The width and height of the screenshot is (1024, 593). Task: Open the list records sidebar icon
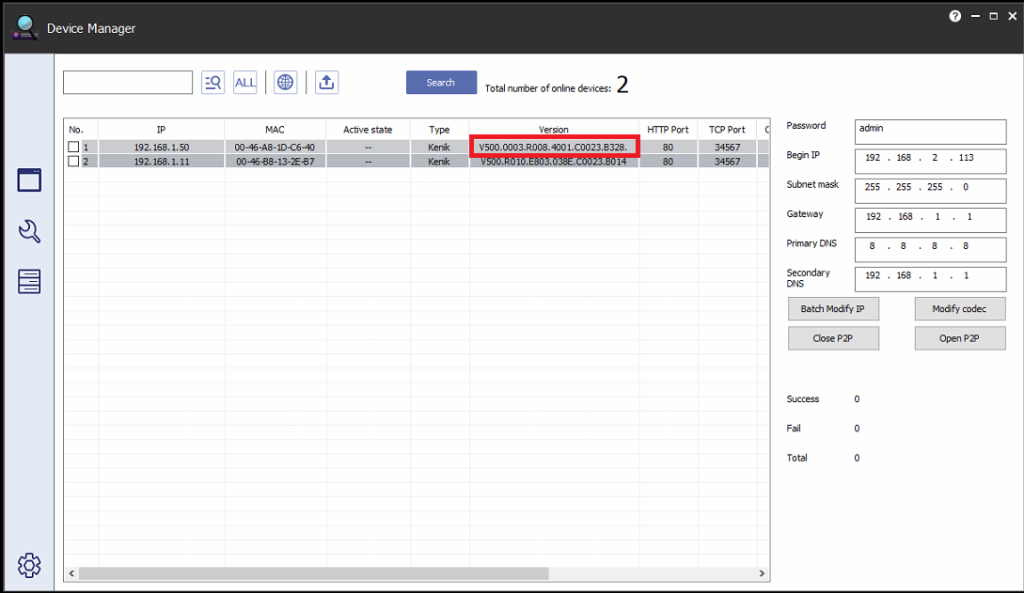pos(29,282)
